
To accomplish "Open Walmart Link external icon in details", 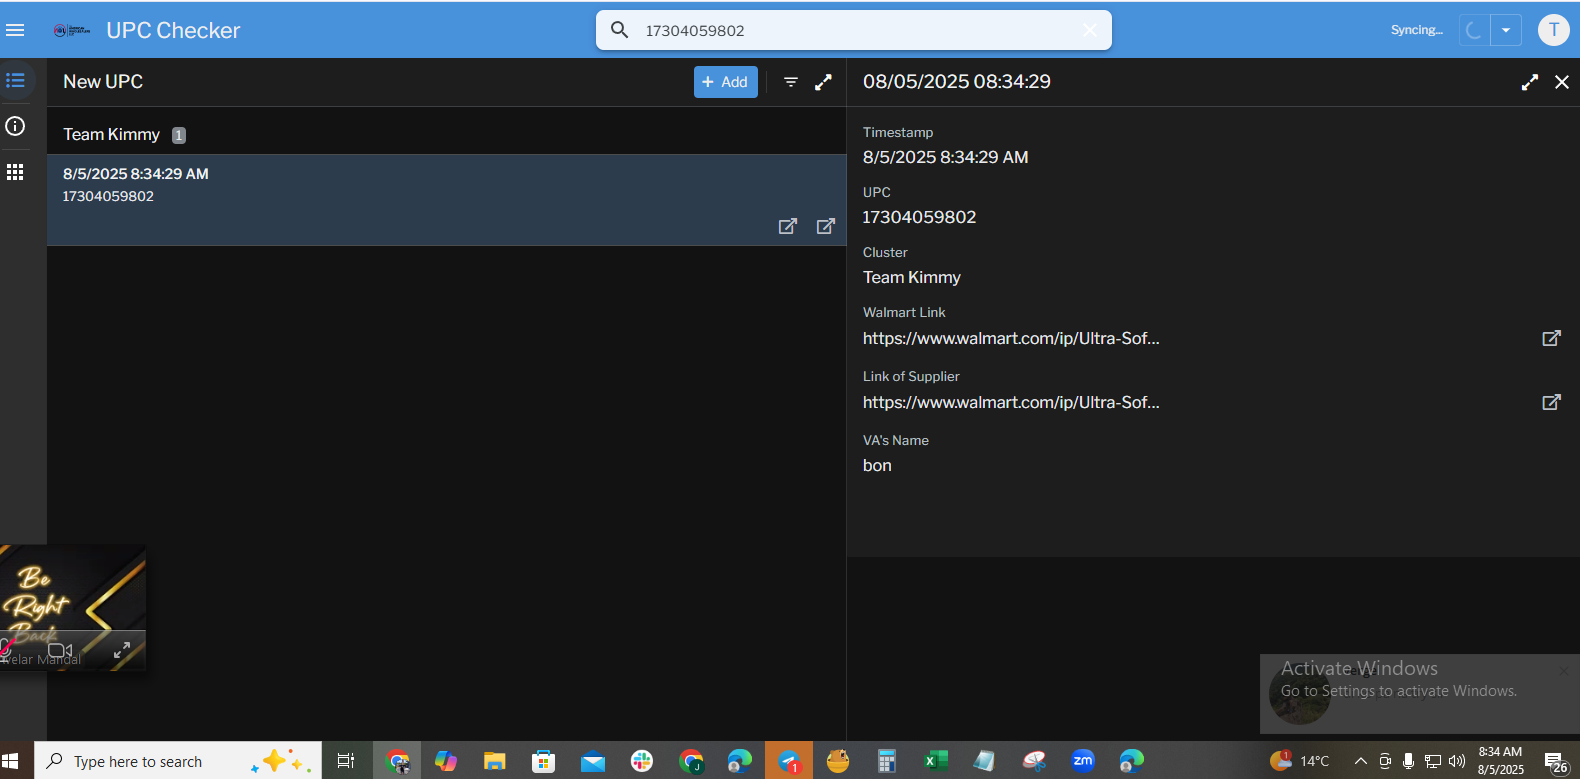I will pyautogui.click(x=1551, y=338).
